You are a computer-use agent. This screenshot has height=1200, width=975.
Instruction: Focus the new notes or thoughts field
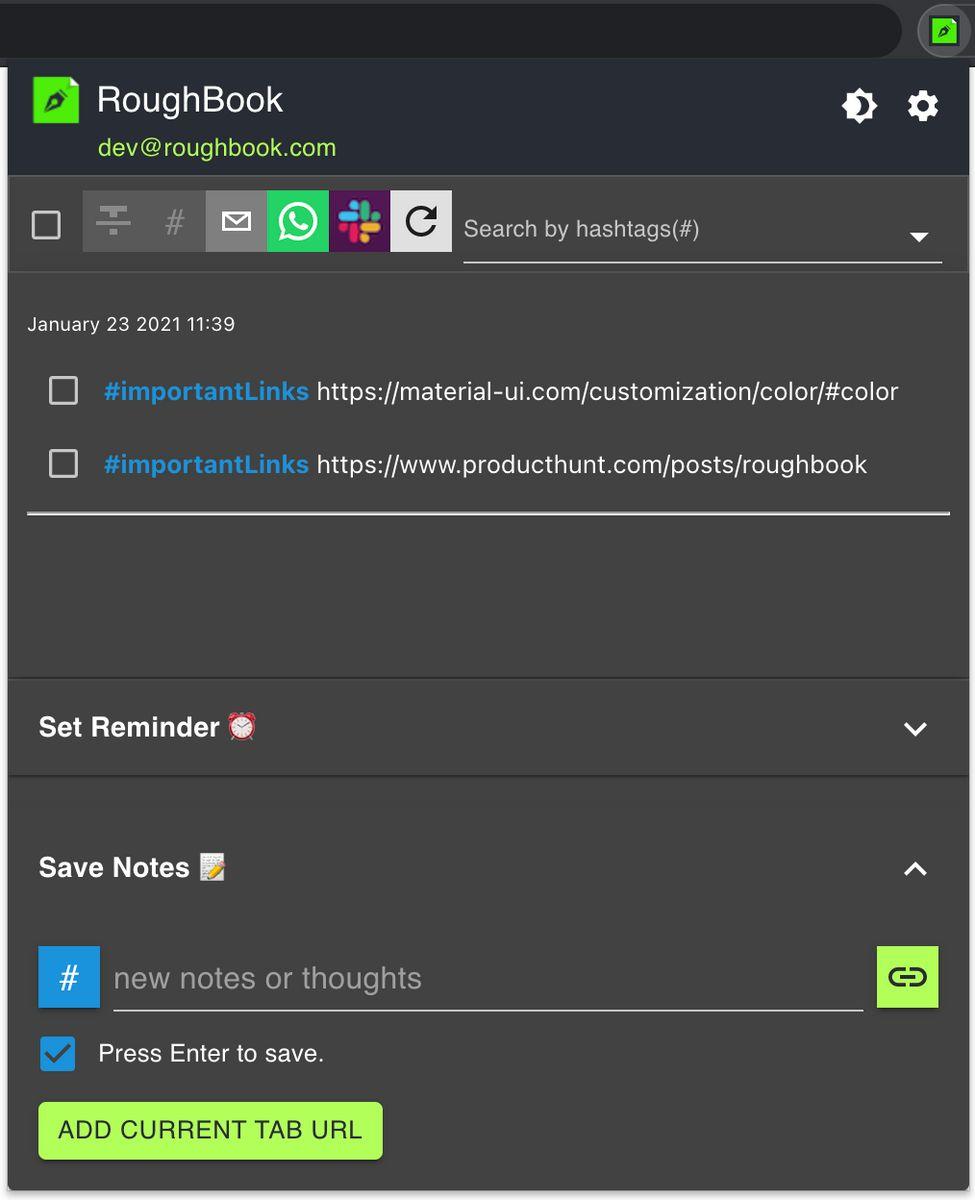[487, 979]
